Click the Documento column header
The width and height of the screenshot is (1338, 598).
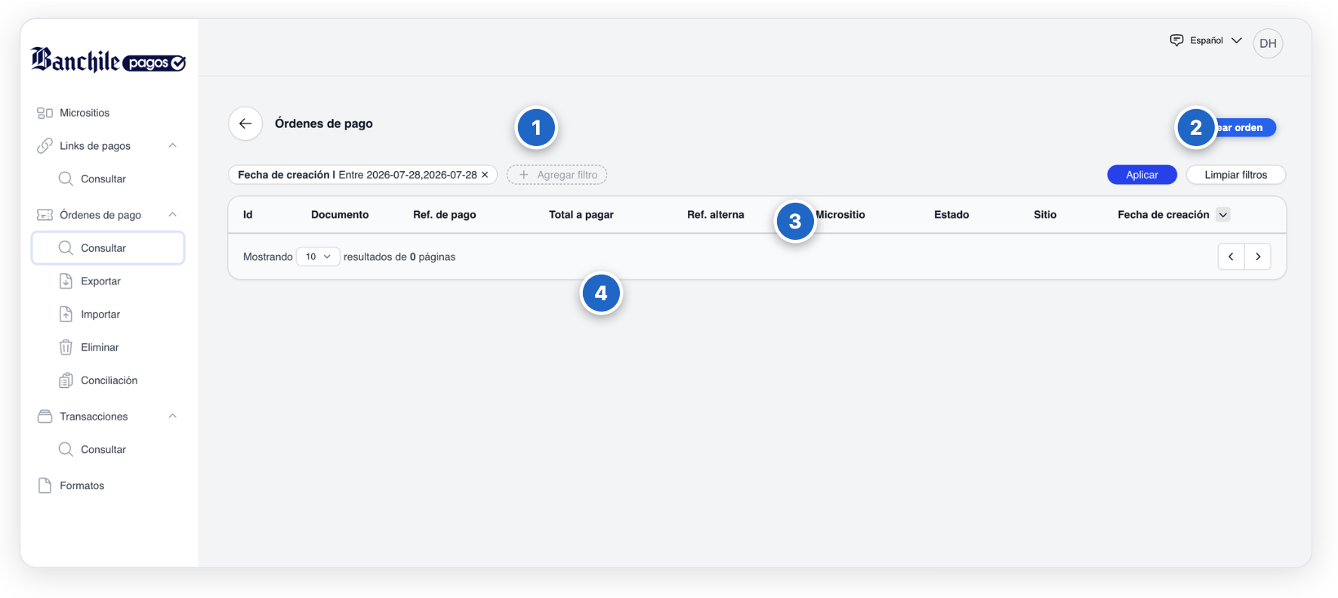click(340, 215)
